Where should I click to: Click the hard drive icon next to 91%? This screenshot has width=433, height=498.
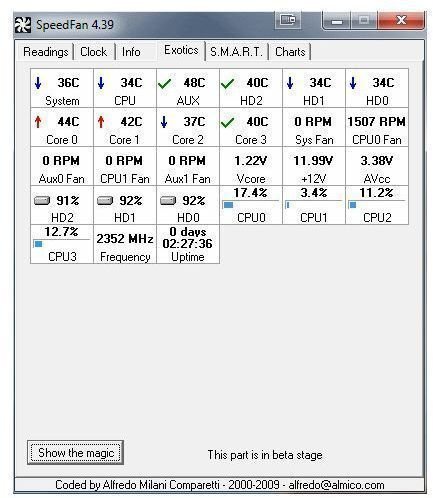tap(42, 200)
